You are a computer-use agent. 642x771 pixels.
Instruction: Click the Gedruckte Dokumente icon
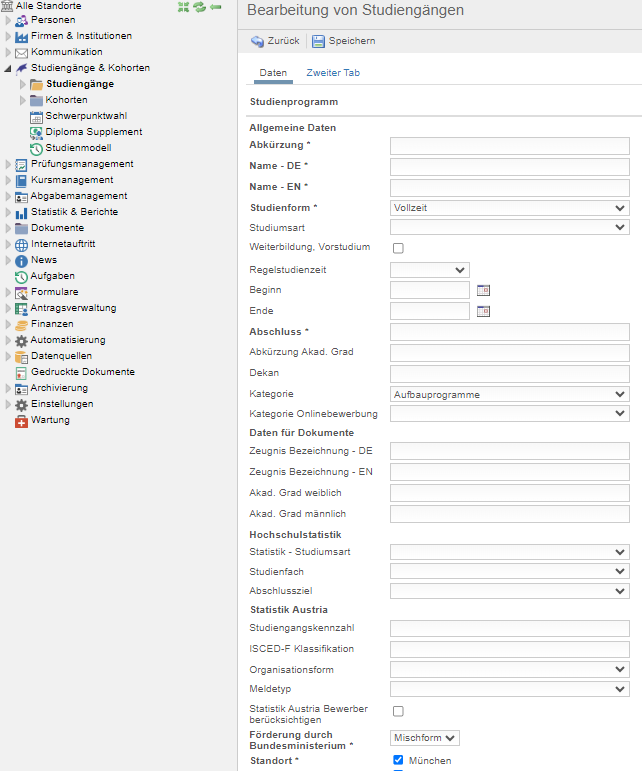tap(21, 373)
